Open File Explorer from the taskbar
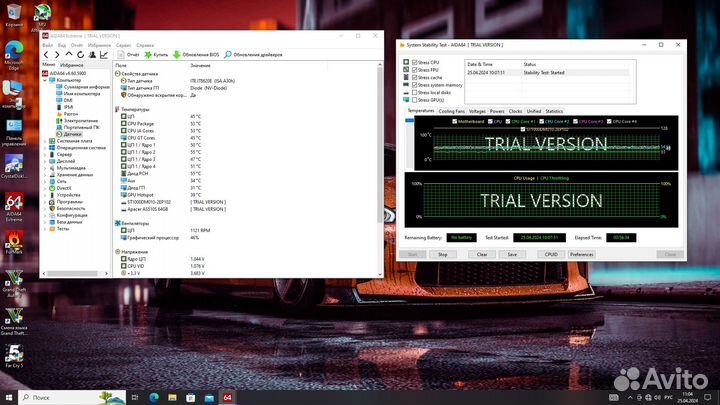This screenshot has height=405, width=720. pyautogui.click(x=172, y=397)
